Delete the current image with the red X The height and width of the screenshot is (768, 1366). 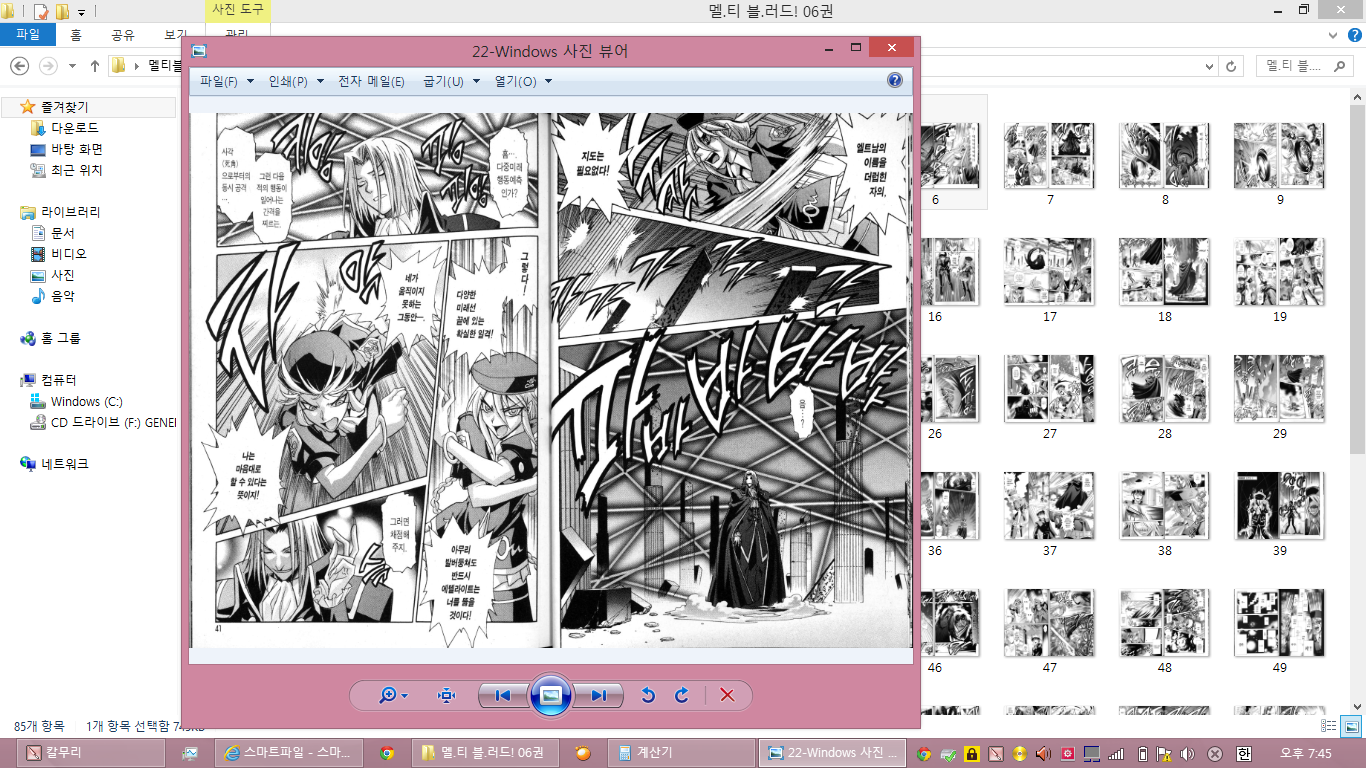[x=727, y=696]
